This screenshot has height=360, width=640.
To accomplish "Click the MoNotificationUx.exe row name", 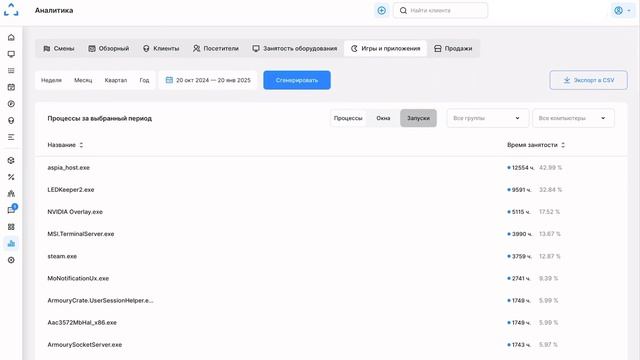I will point(78,278).
